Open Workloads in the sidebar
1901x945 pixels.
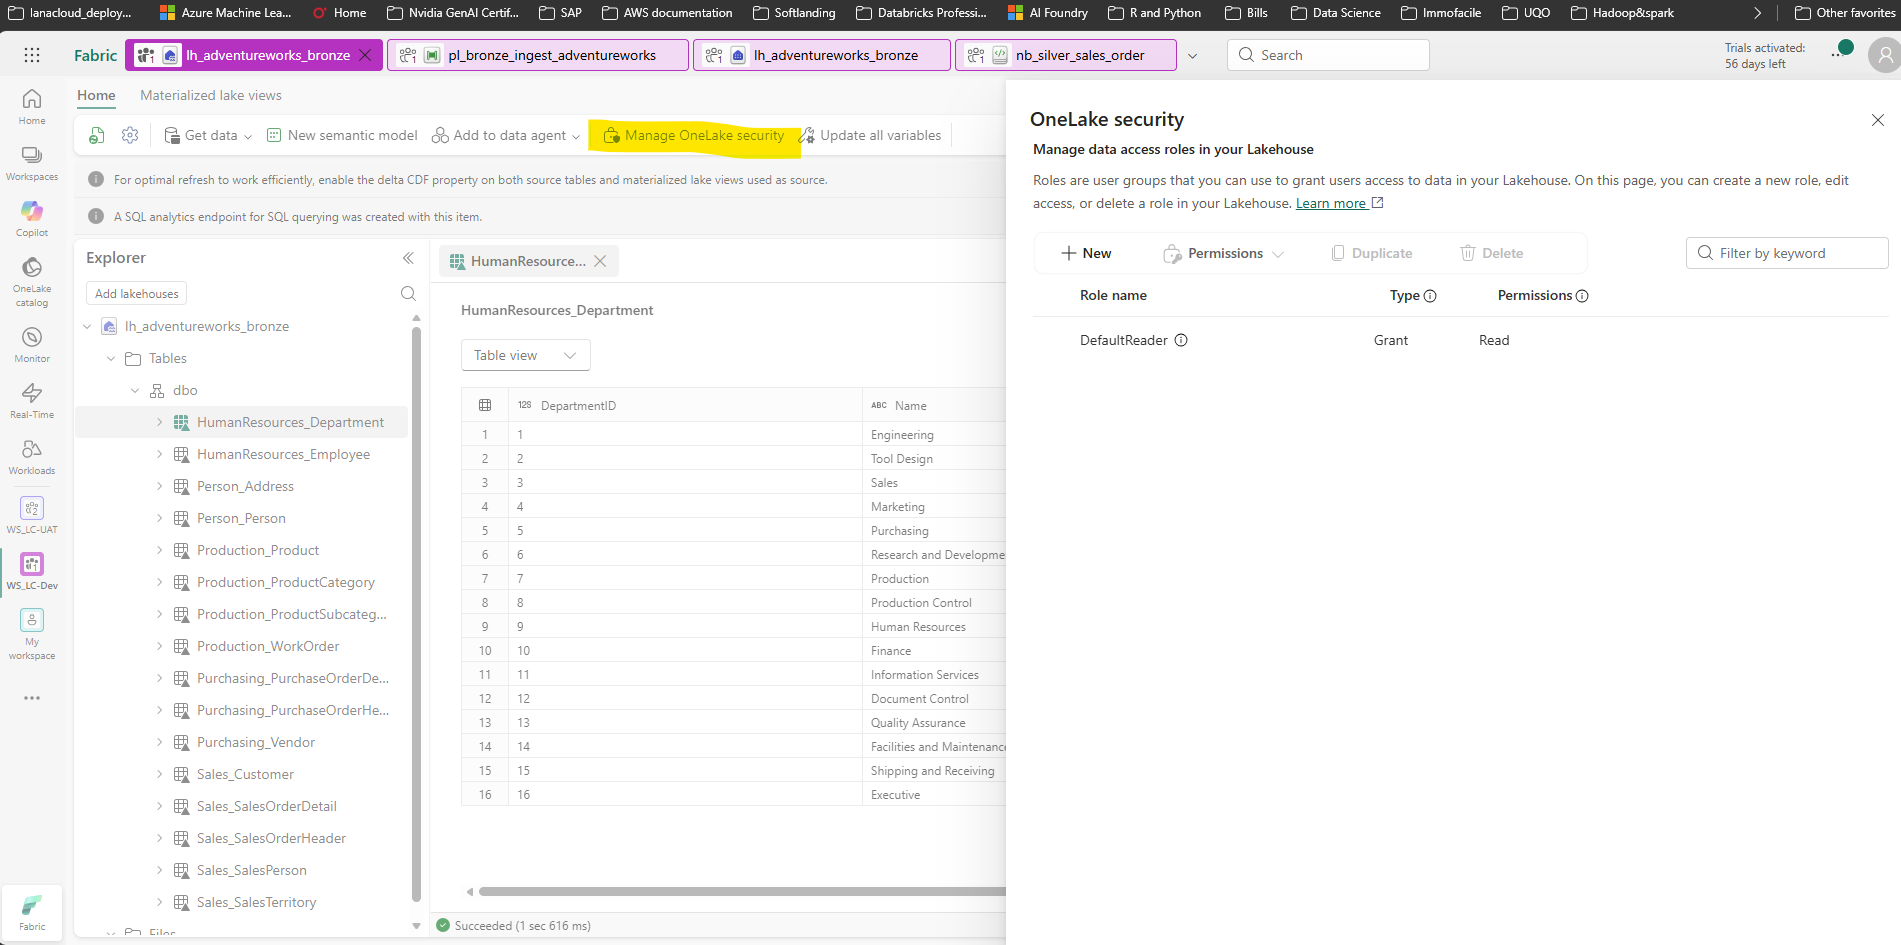(32, 457)
